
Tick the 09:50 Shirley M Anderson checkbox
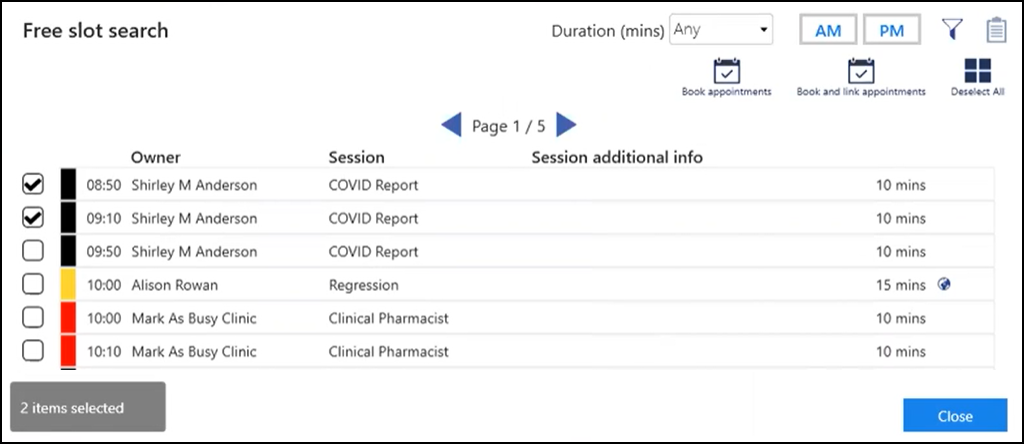tap(33, 251)
